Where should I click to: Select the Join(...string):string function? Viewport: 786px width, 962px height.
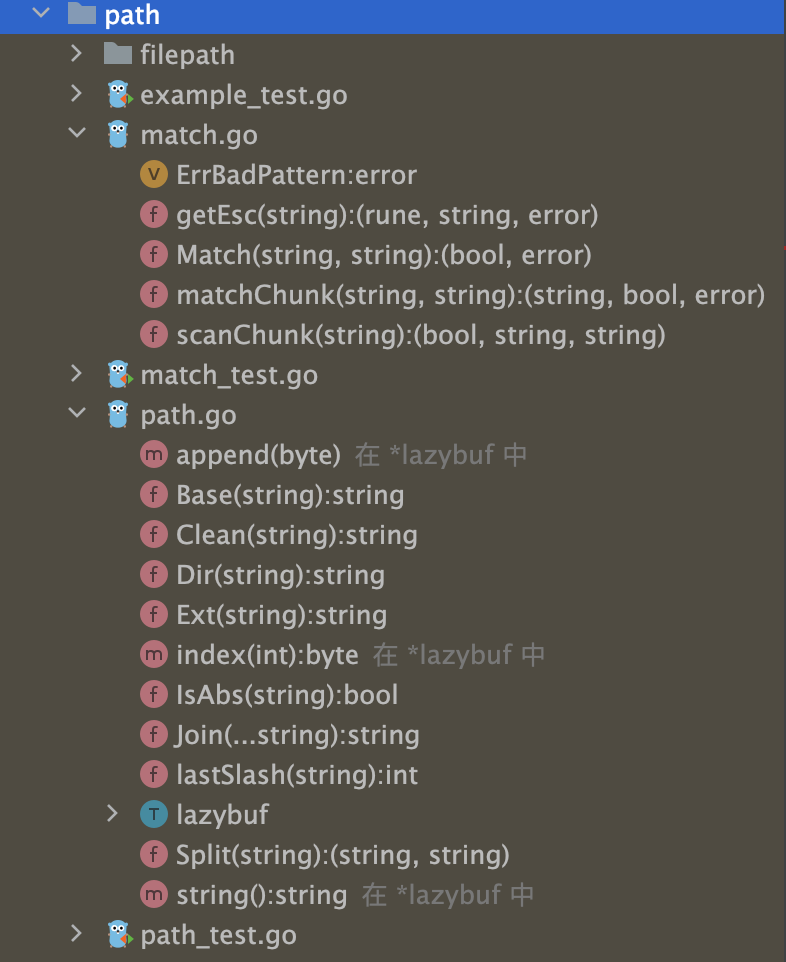point(297,735)
